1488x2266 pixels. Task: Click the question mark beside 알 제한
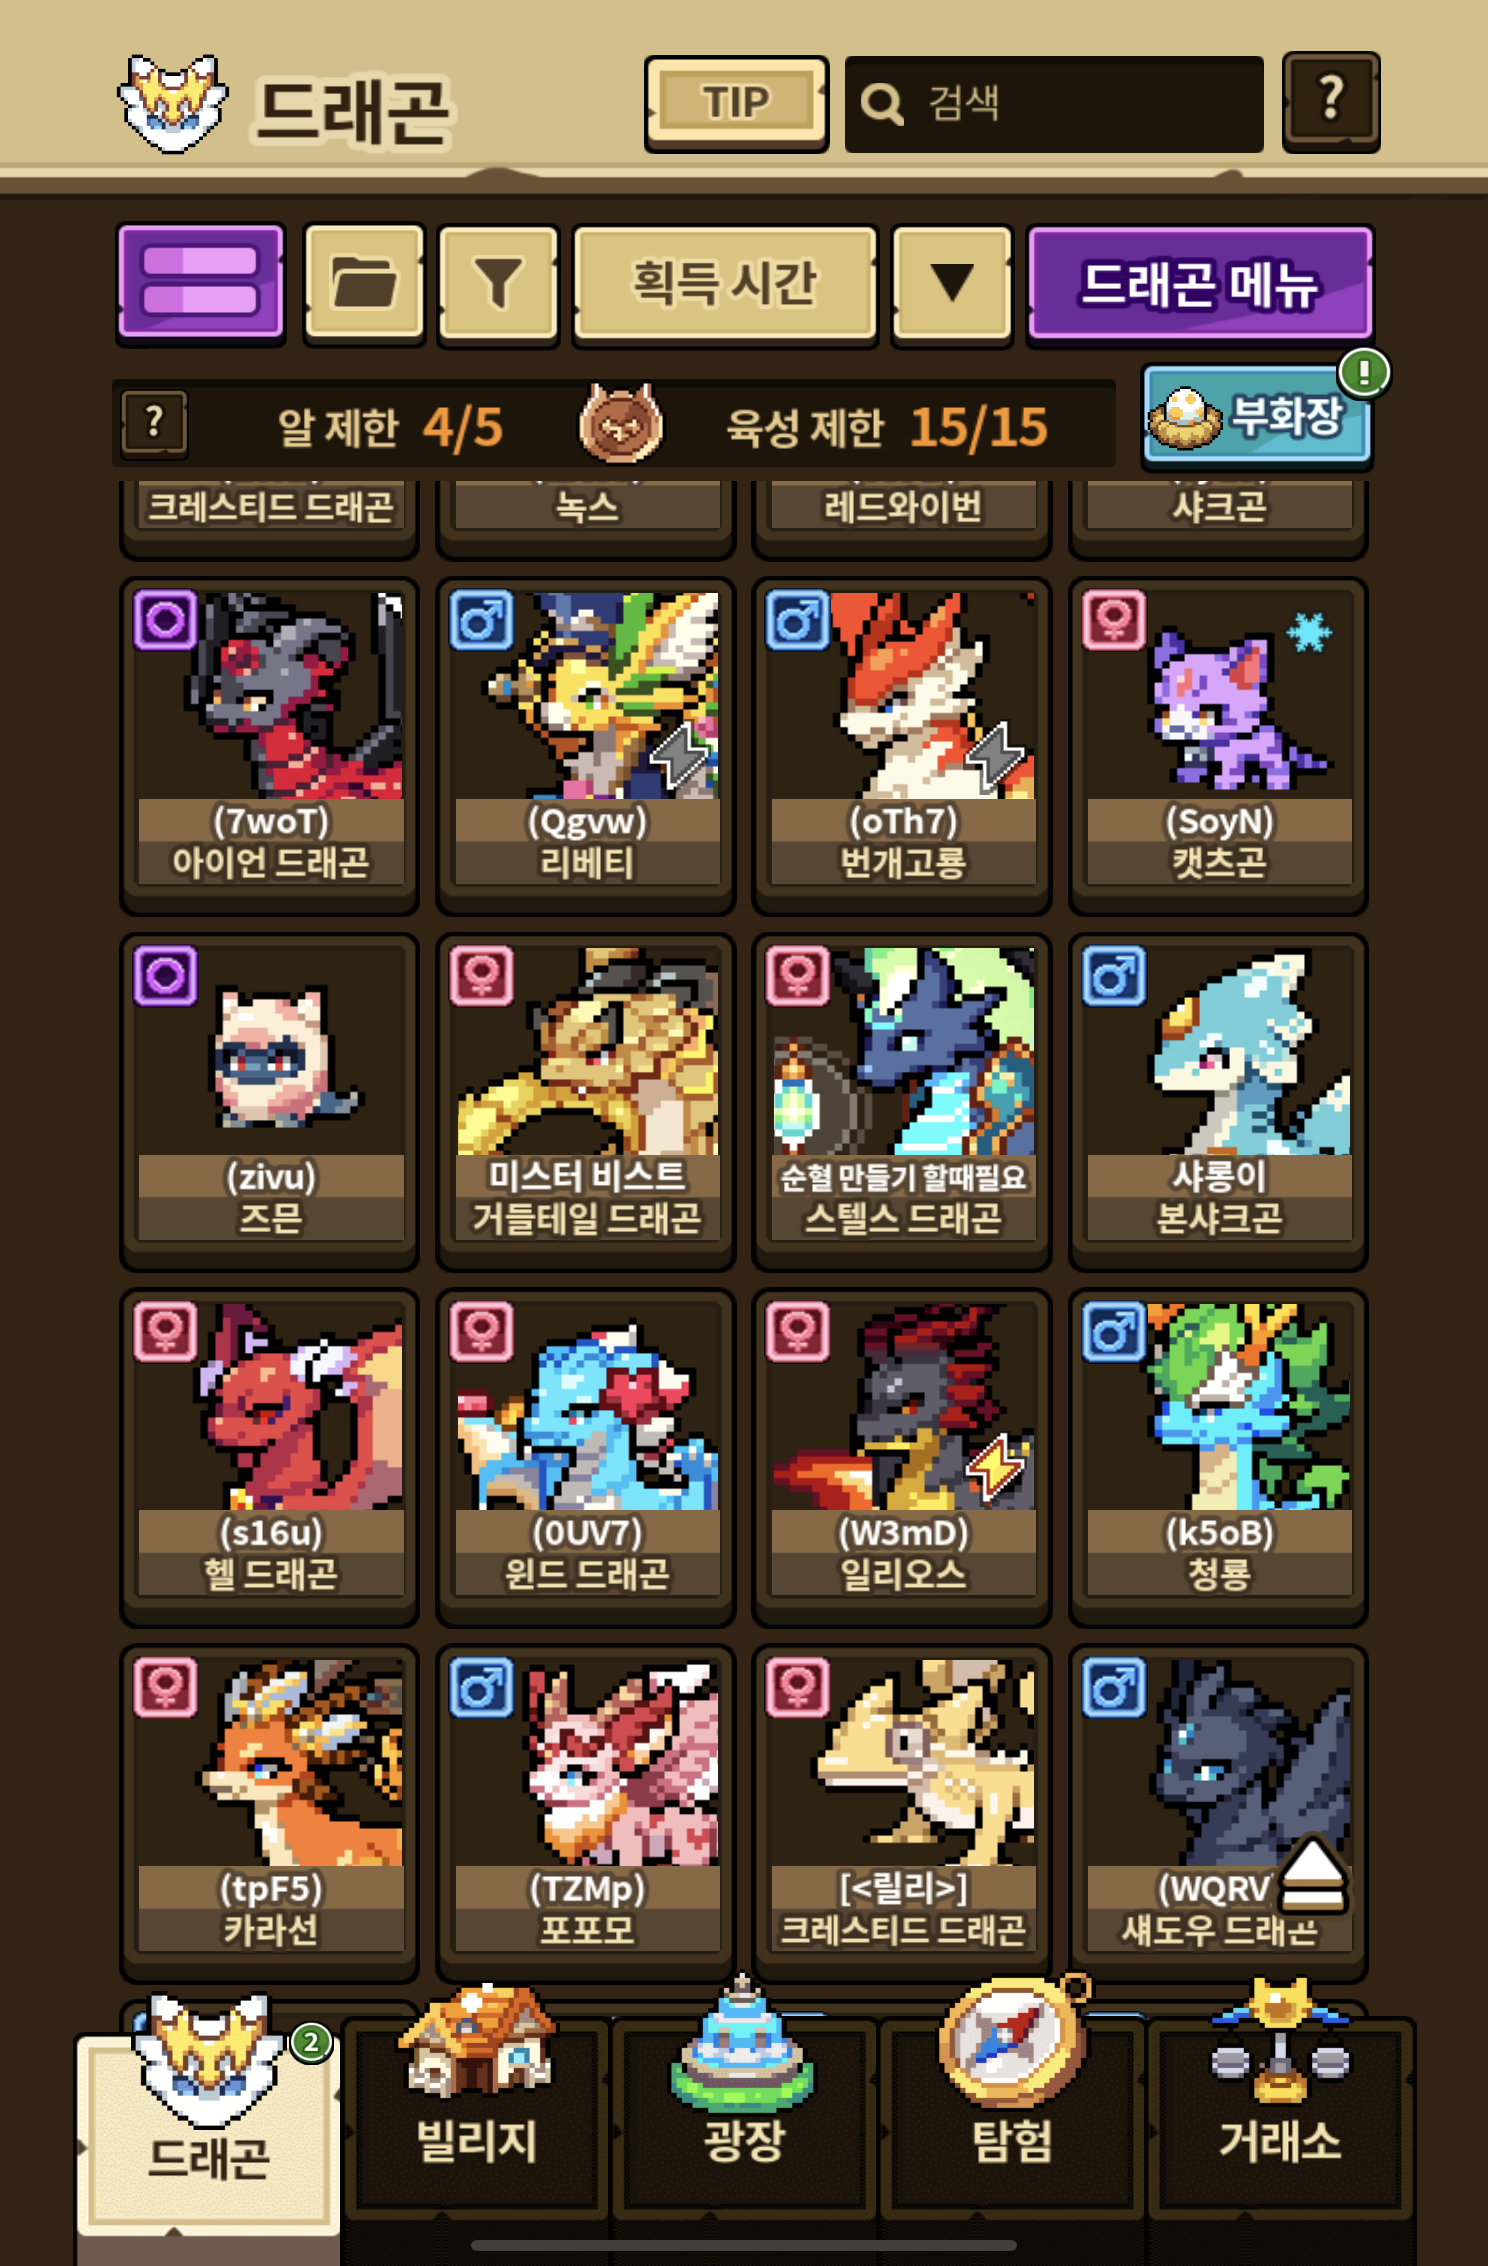[x=153, y=424]
